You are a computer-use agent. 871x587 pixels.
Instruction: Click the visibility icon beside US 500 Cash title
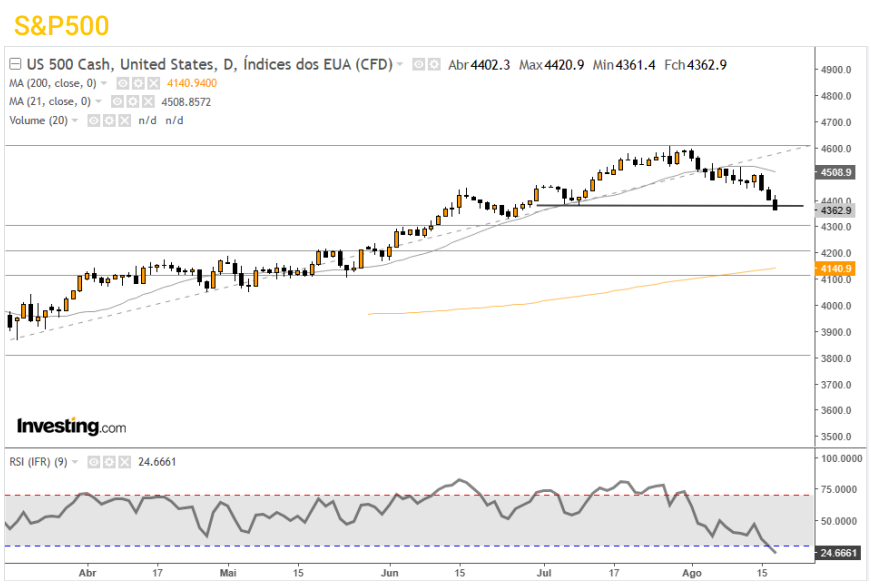419,64
